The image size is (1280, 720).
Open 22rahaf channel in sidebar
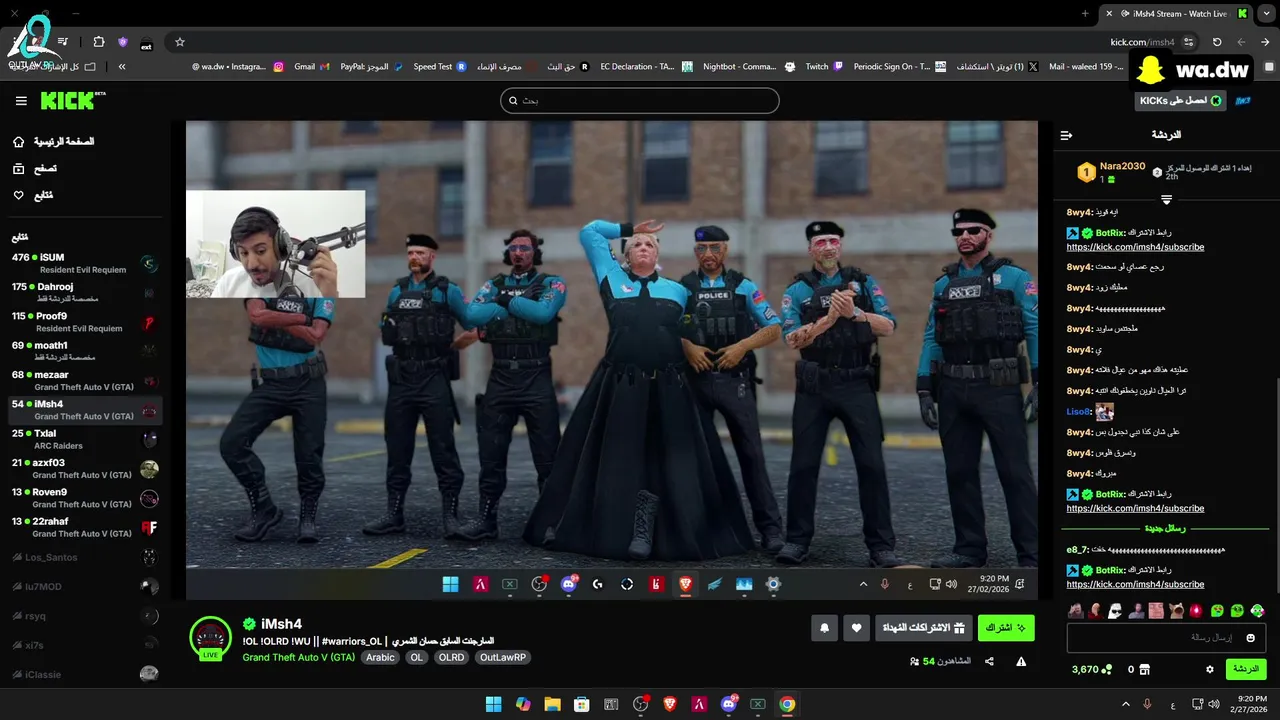point(85,527)
